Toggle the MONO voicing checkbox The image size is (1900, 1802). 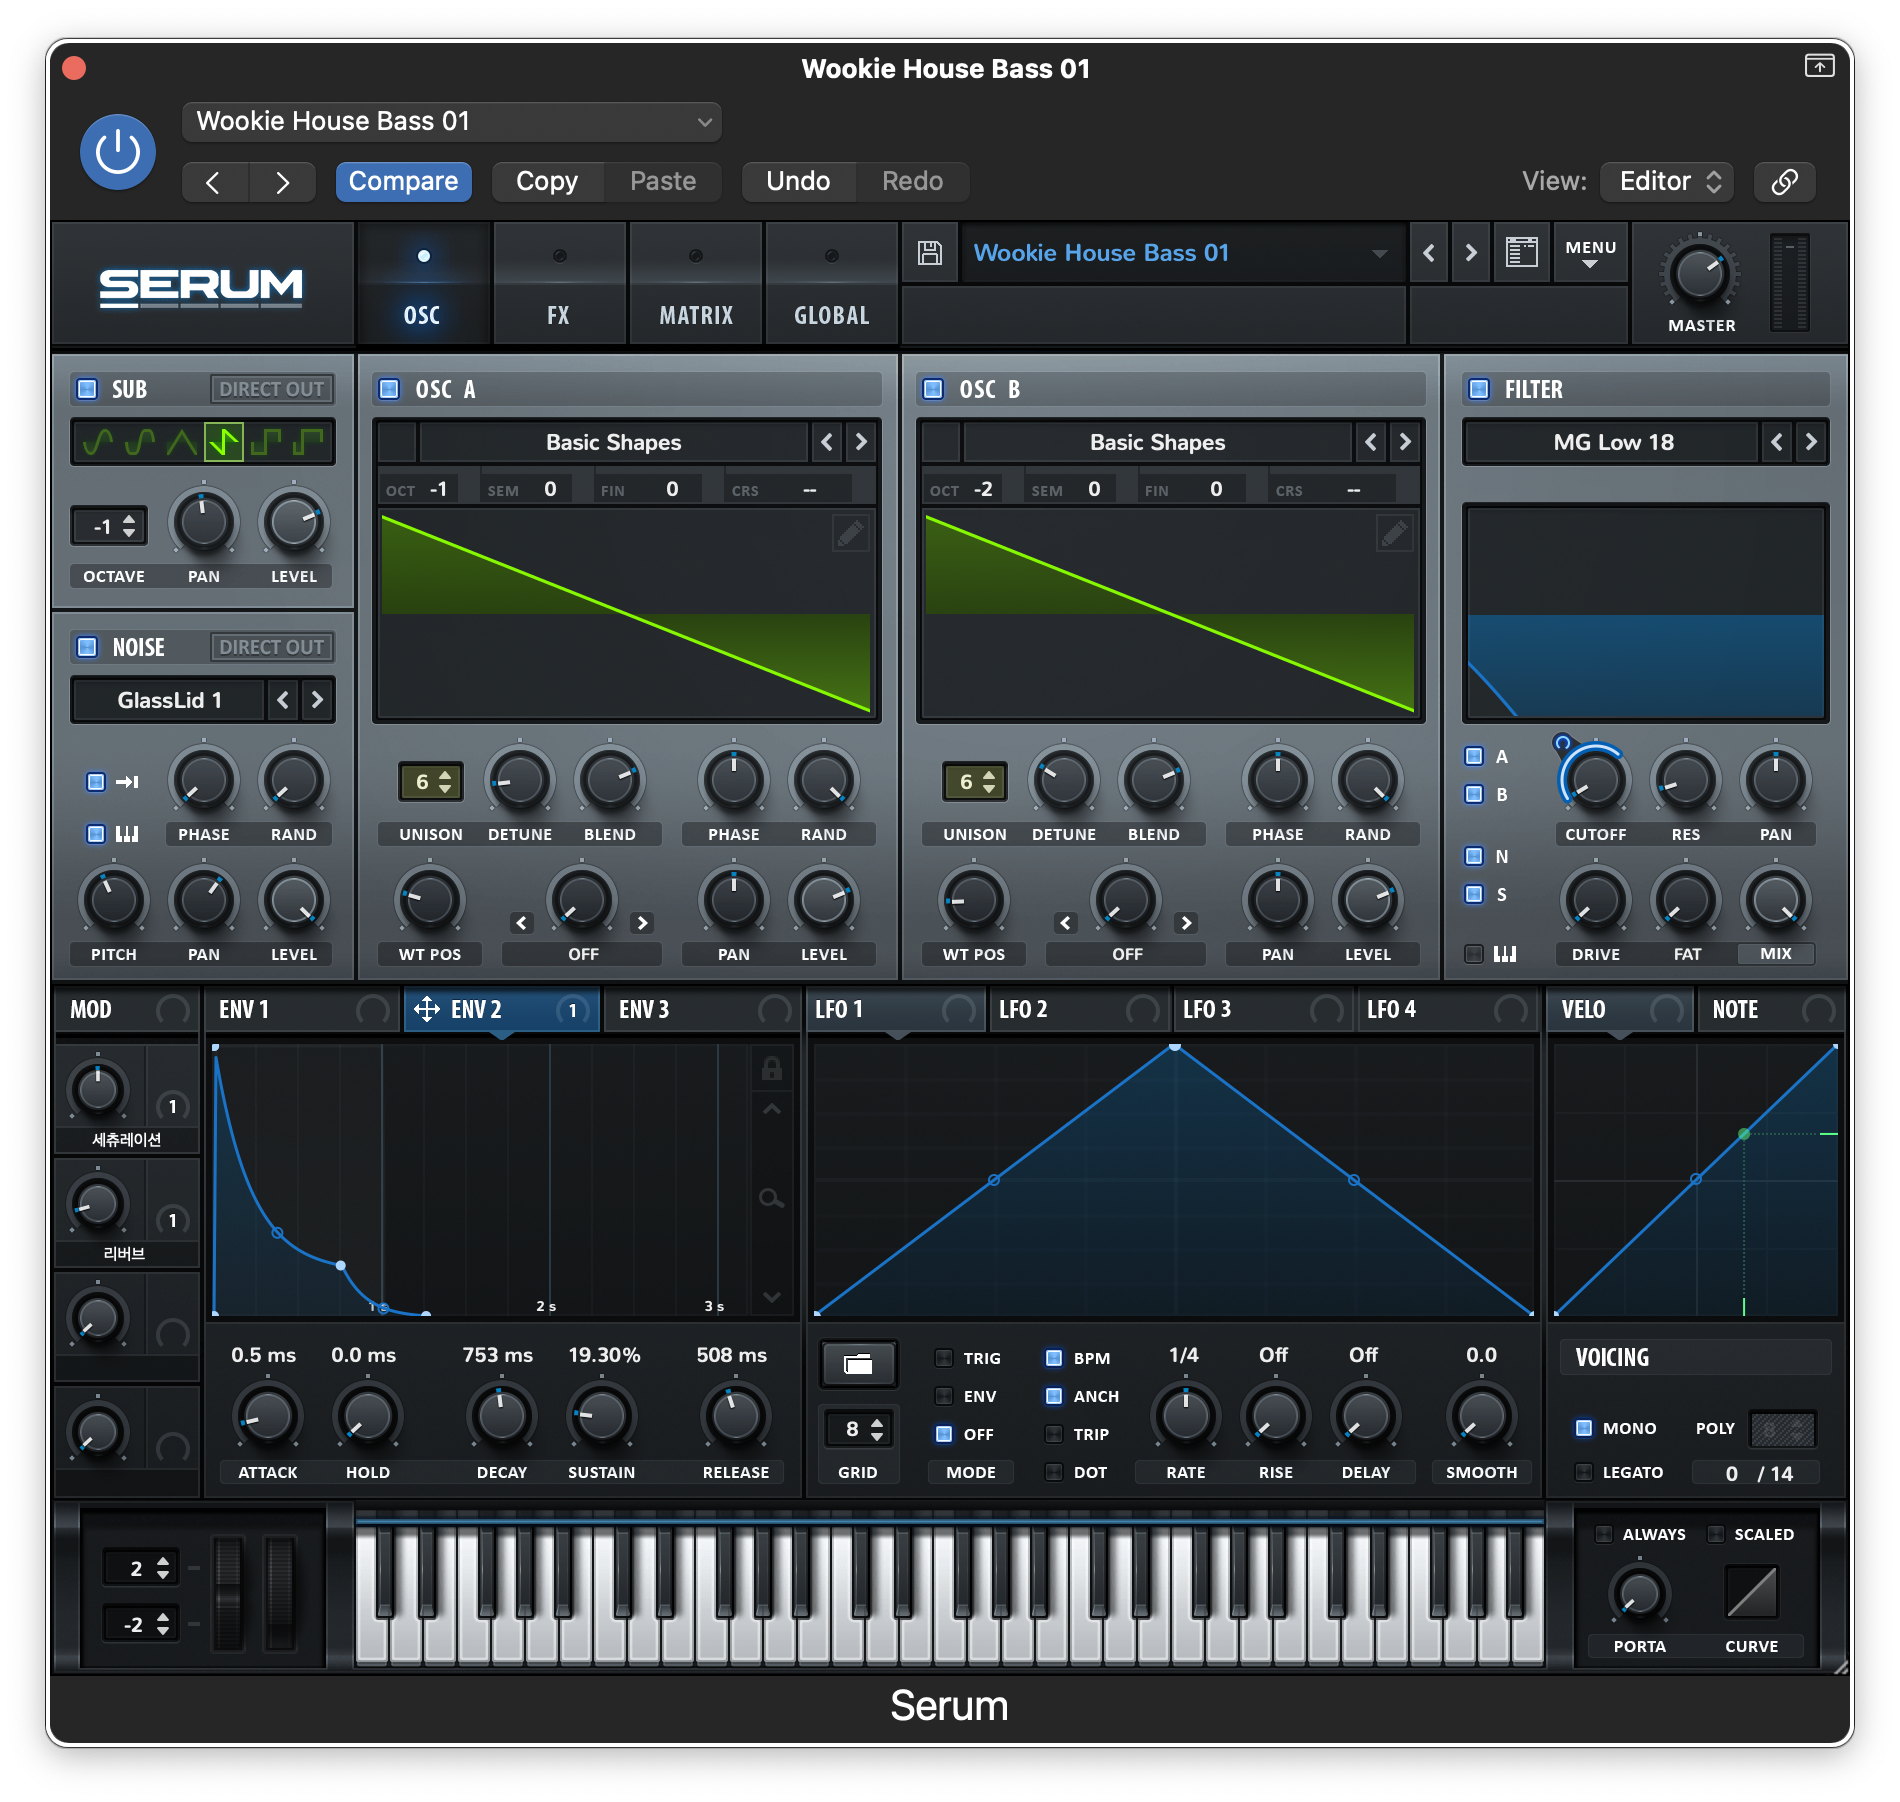(1584, 1428)
